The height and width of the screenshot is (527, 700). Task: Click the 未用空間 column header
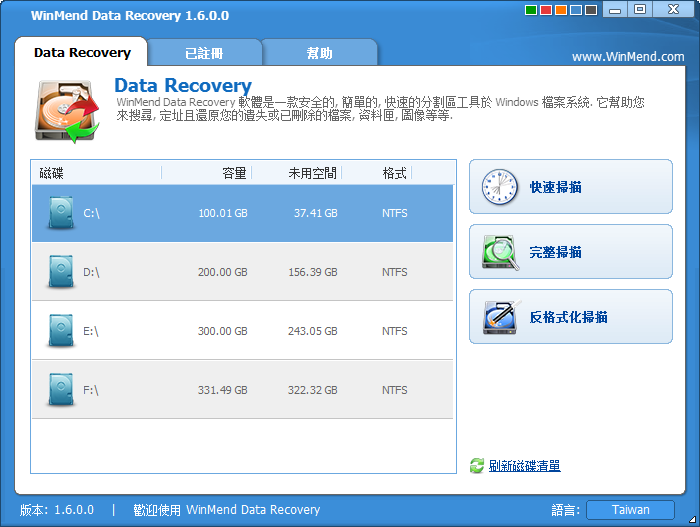click(312, 173)
